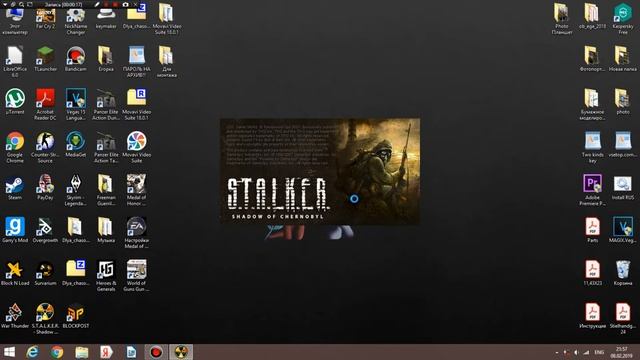
Task: Select the Stielhandg... 24 PDF file
Action: point(623,318)
